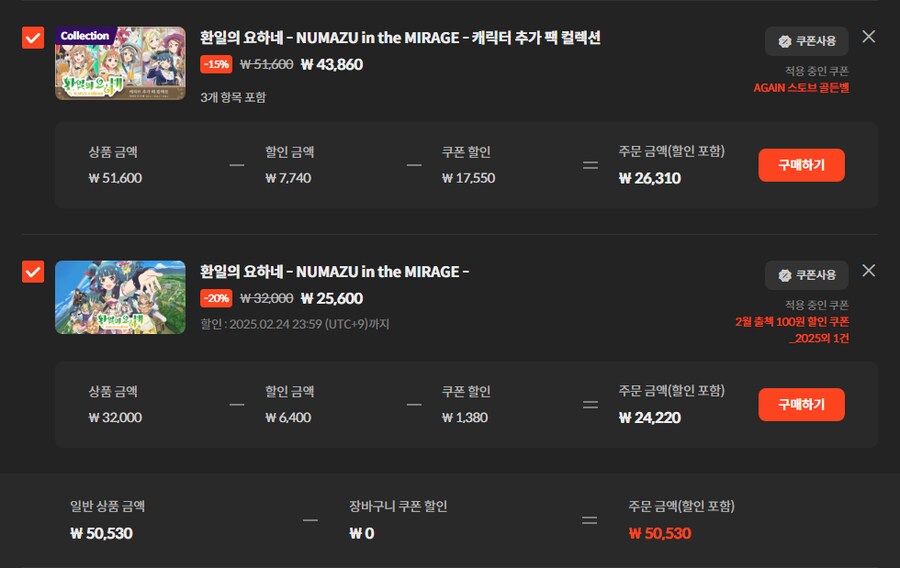The image size is (900, 568).
Task: Click the purple Collection badge
Action: coord(85,36)
